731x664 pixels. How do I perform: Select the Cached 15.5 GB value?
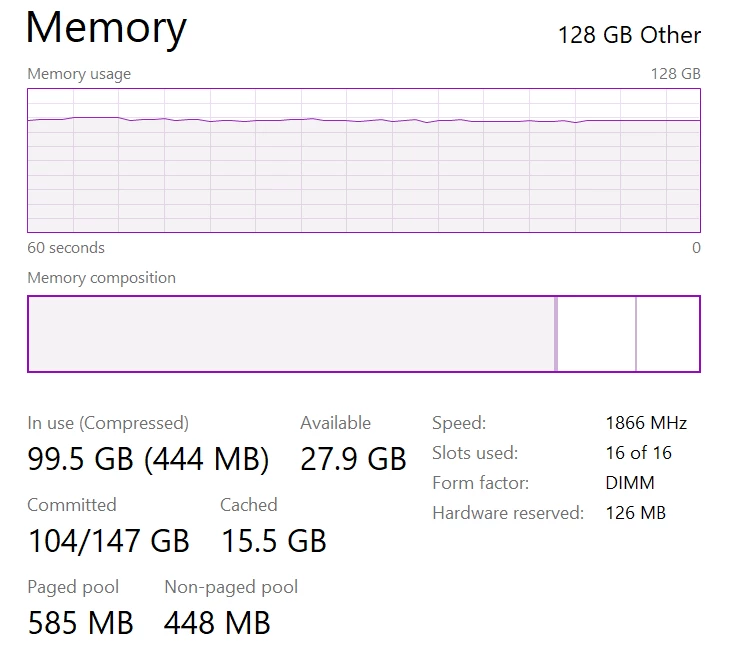tap(273, 541)
